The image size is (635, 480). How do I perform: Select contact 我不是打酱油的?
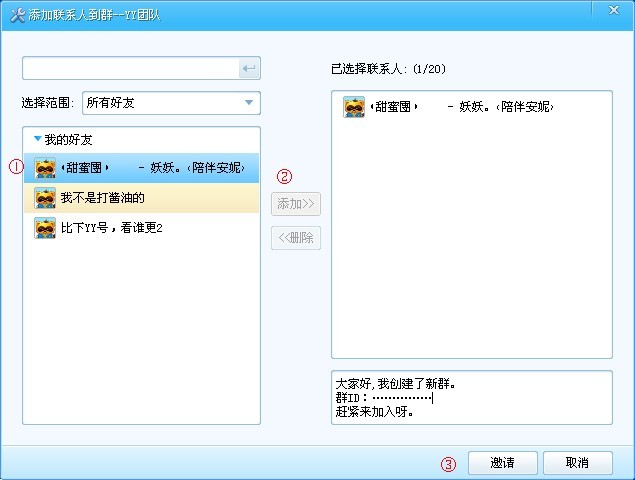(141, 198)
